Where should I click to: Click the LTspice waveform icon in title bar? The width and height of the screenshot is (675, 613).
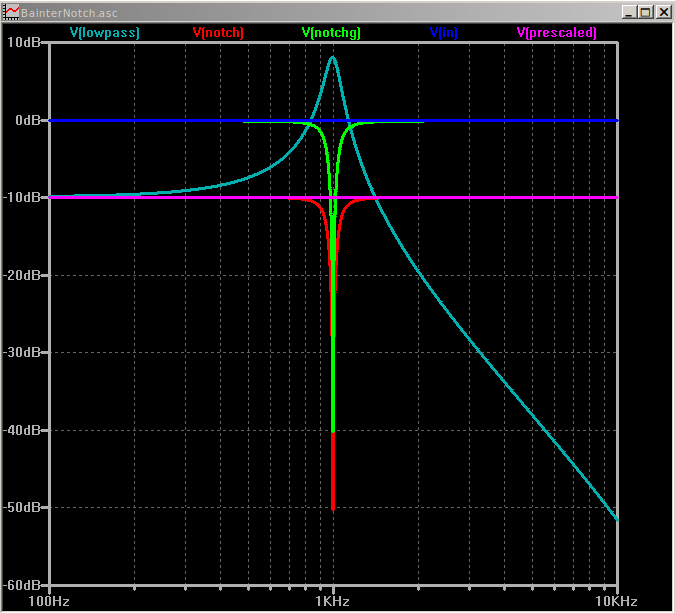pyautogui.click(x=11, y=12)
